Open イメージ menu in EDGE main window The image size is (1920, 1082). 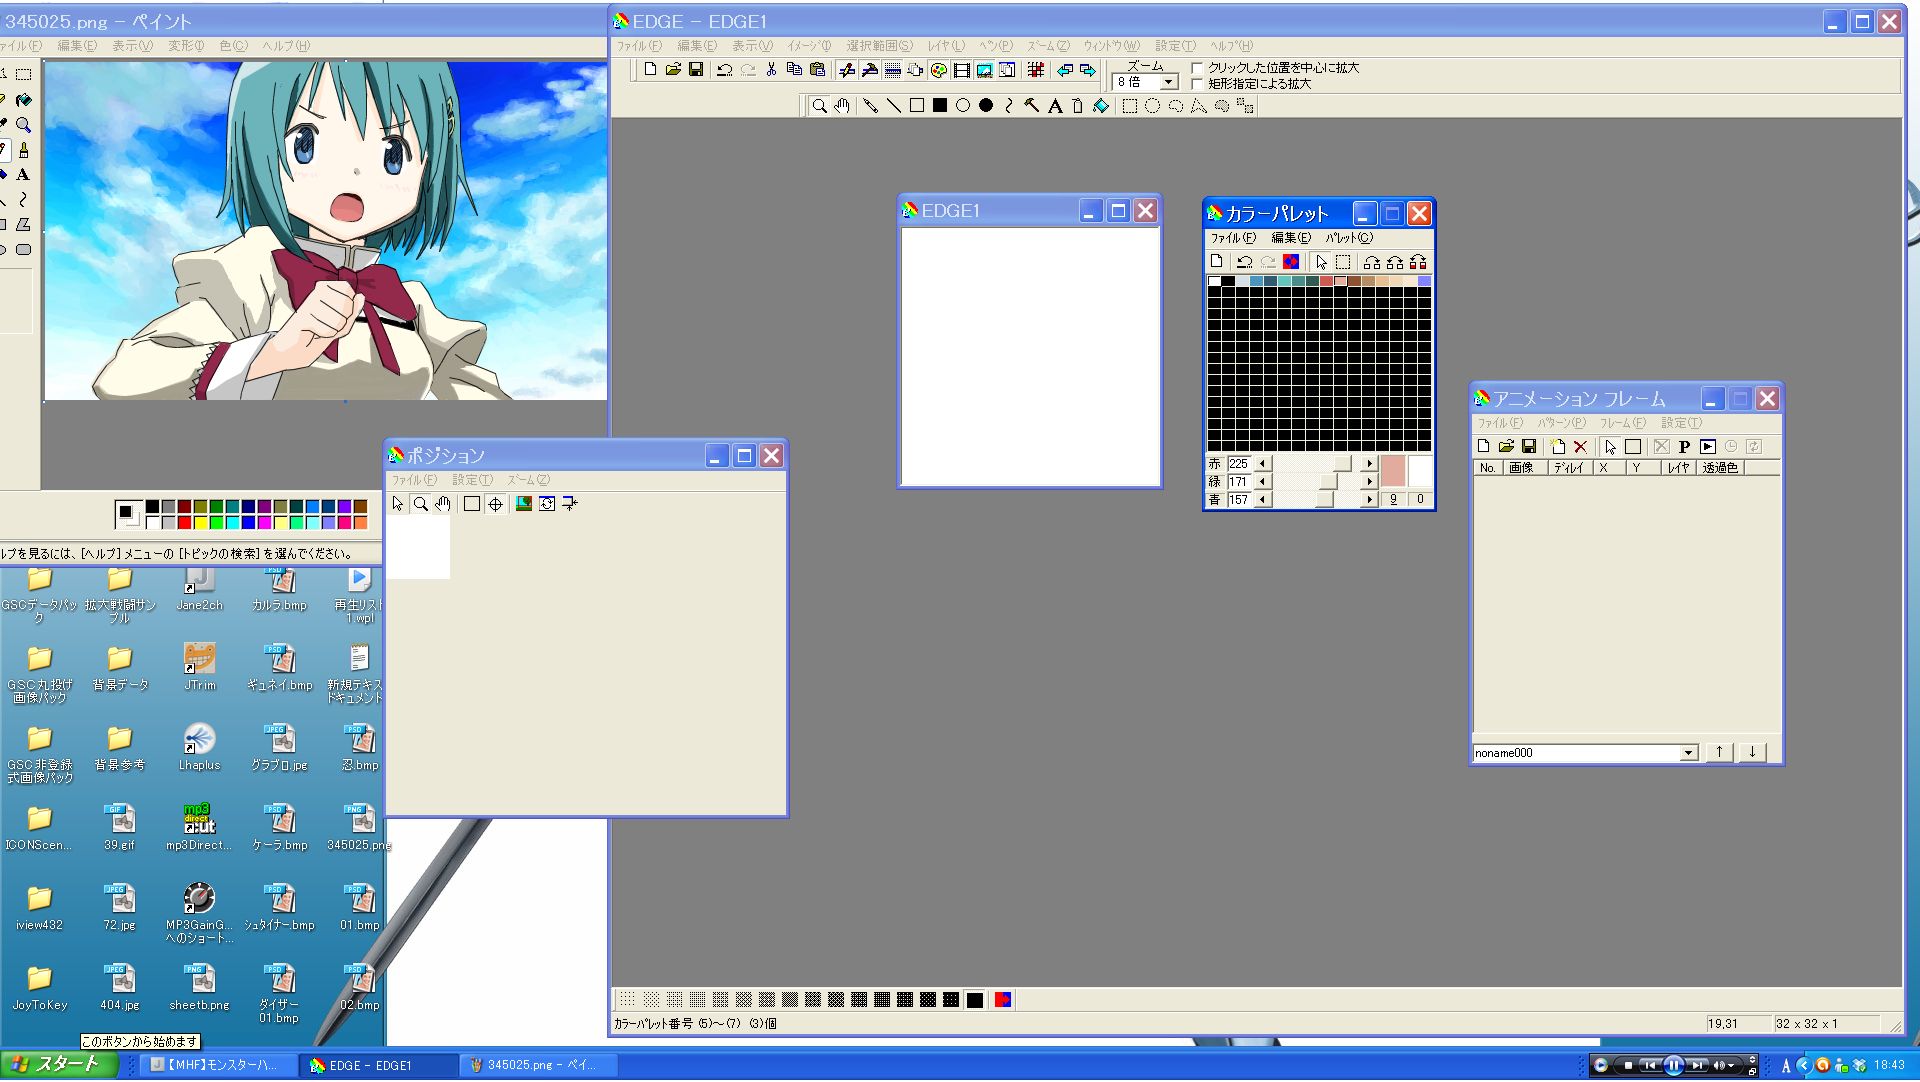(x=809, y=45)
